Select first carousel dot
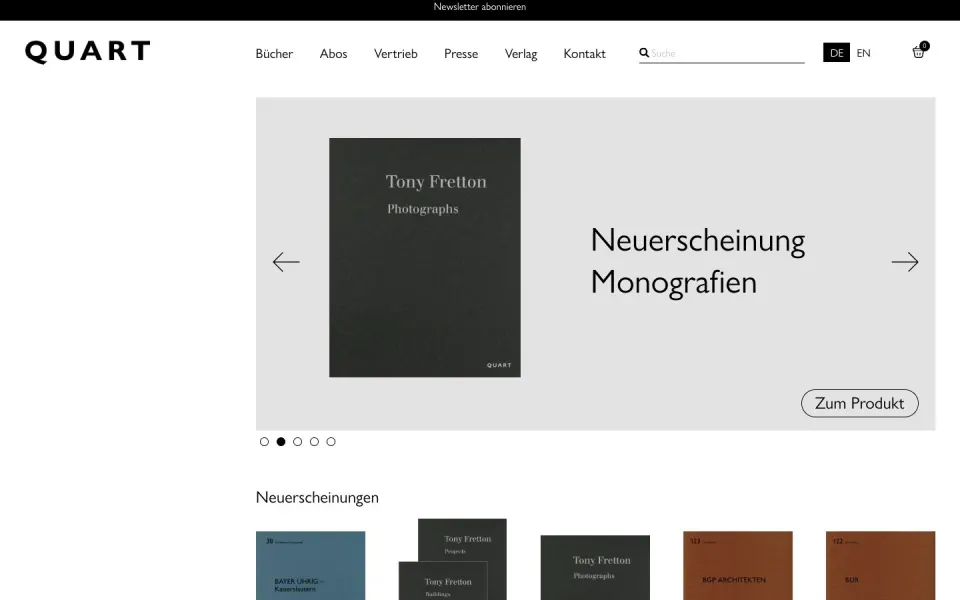 point(264,441)
